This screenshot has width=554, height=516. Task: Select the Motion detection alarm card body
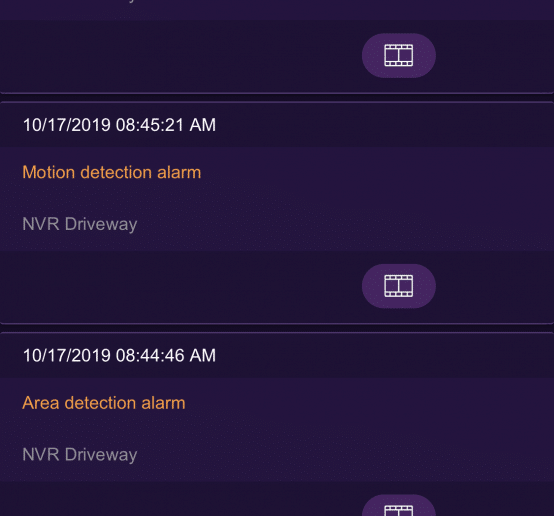(x=277, y=199)
